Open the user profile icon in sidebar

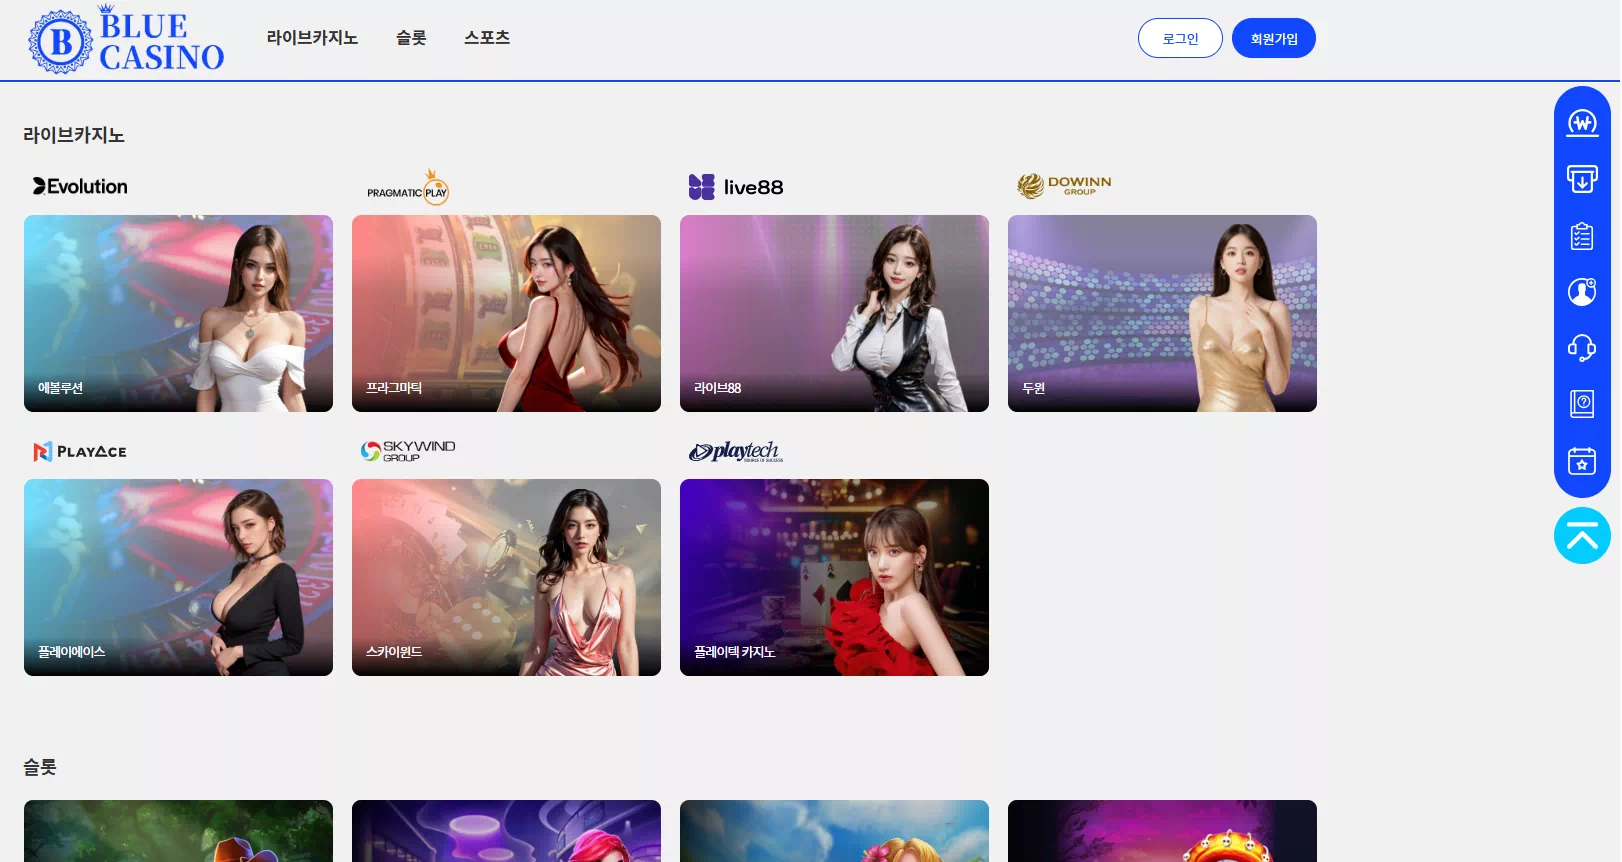pos(1582,292)
